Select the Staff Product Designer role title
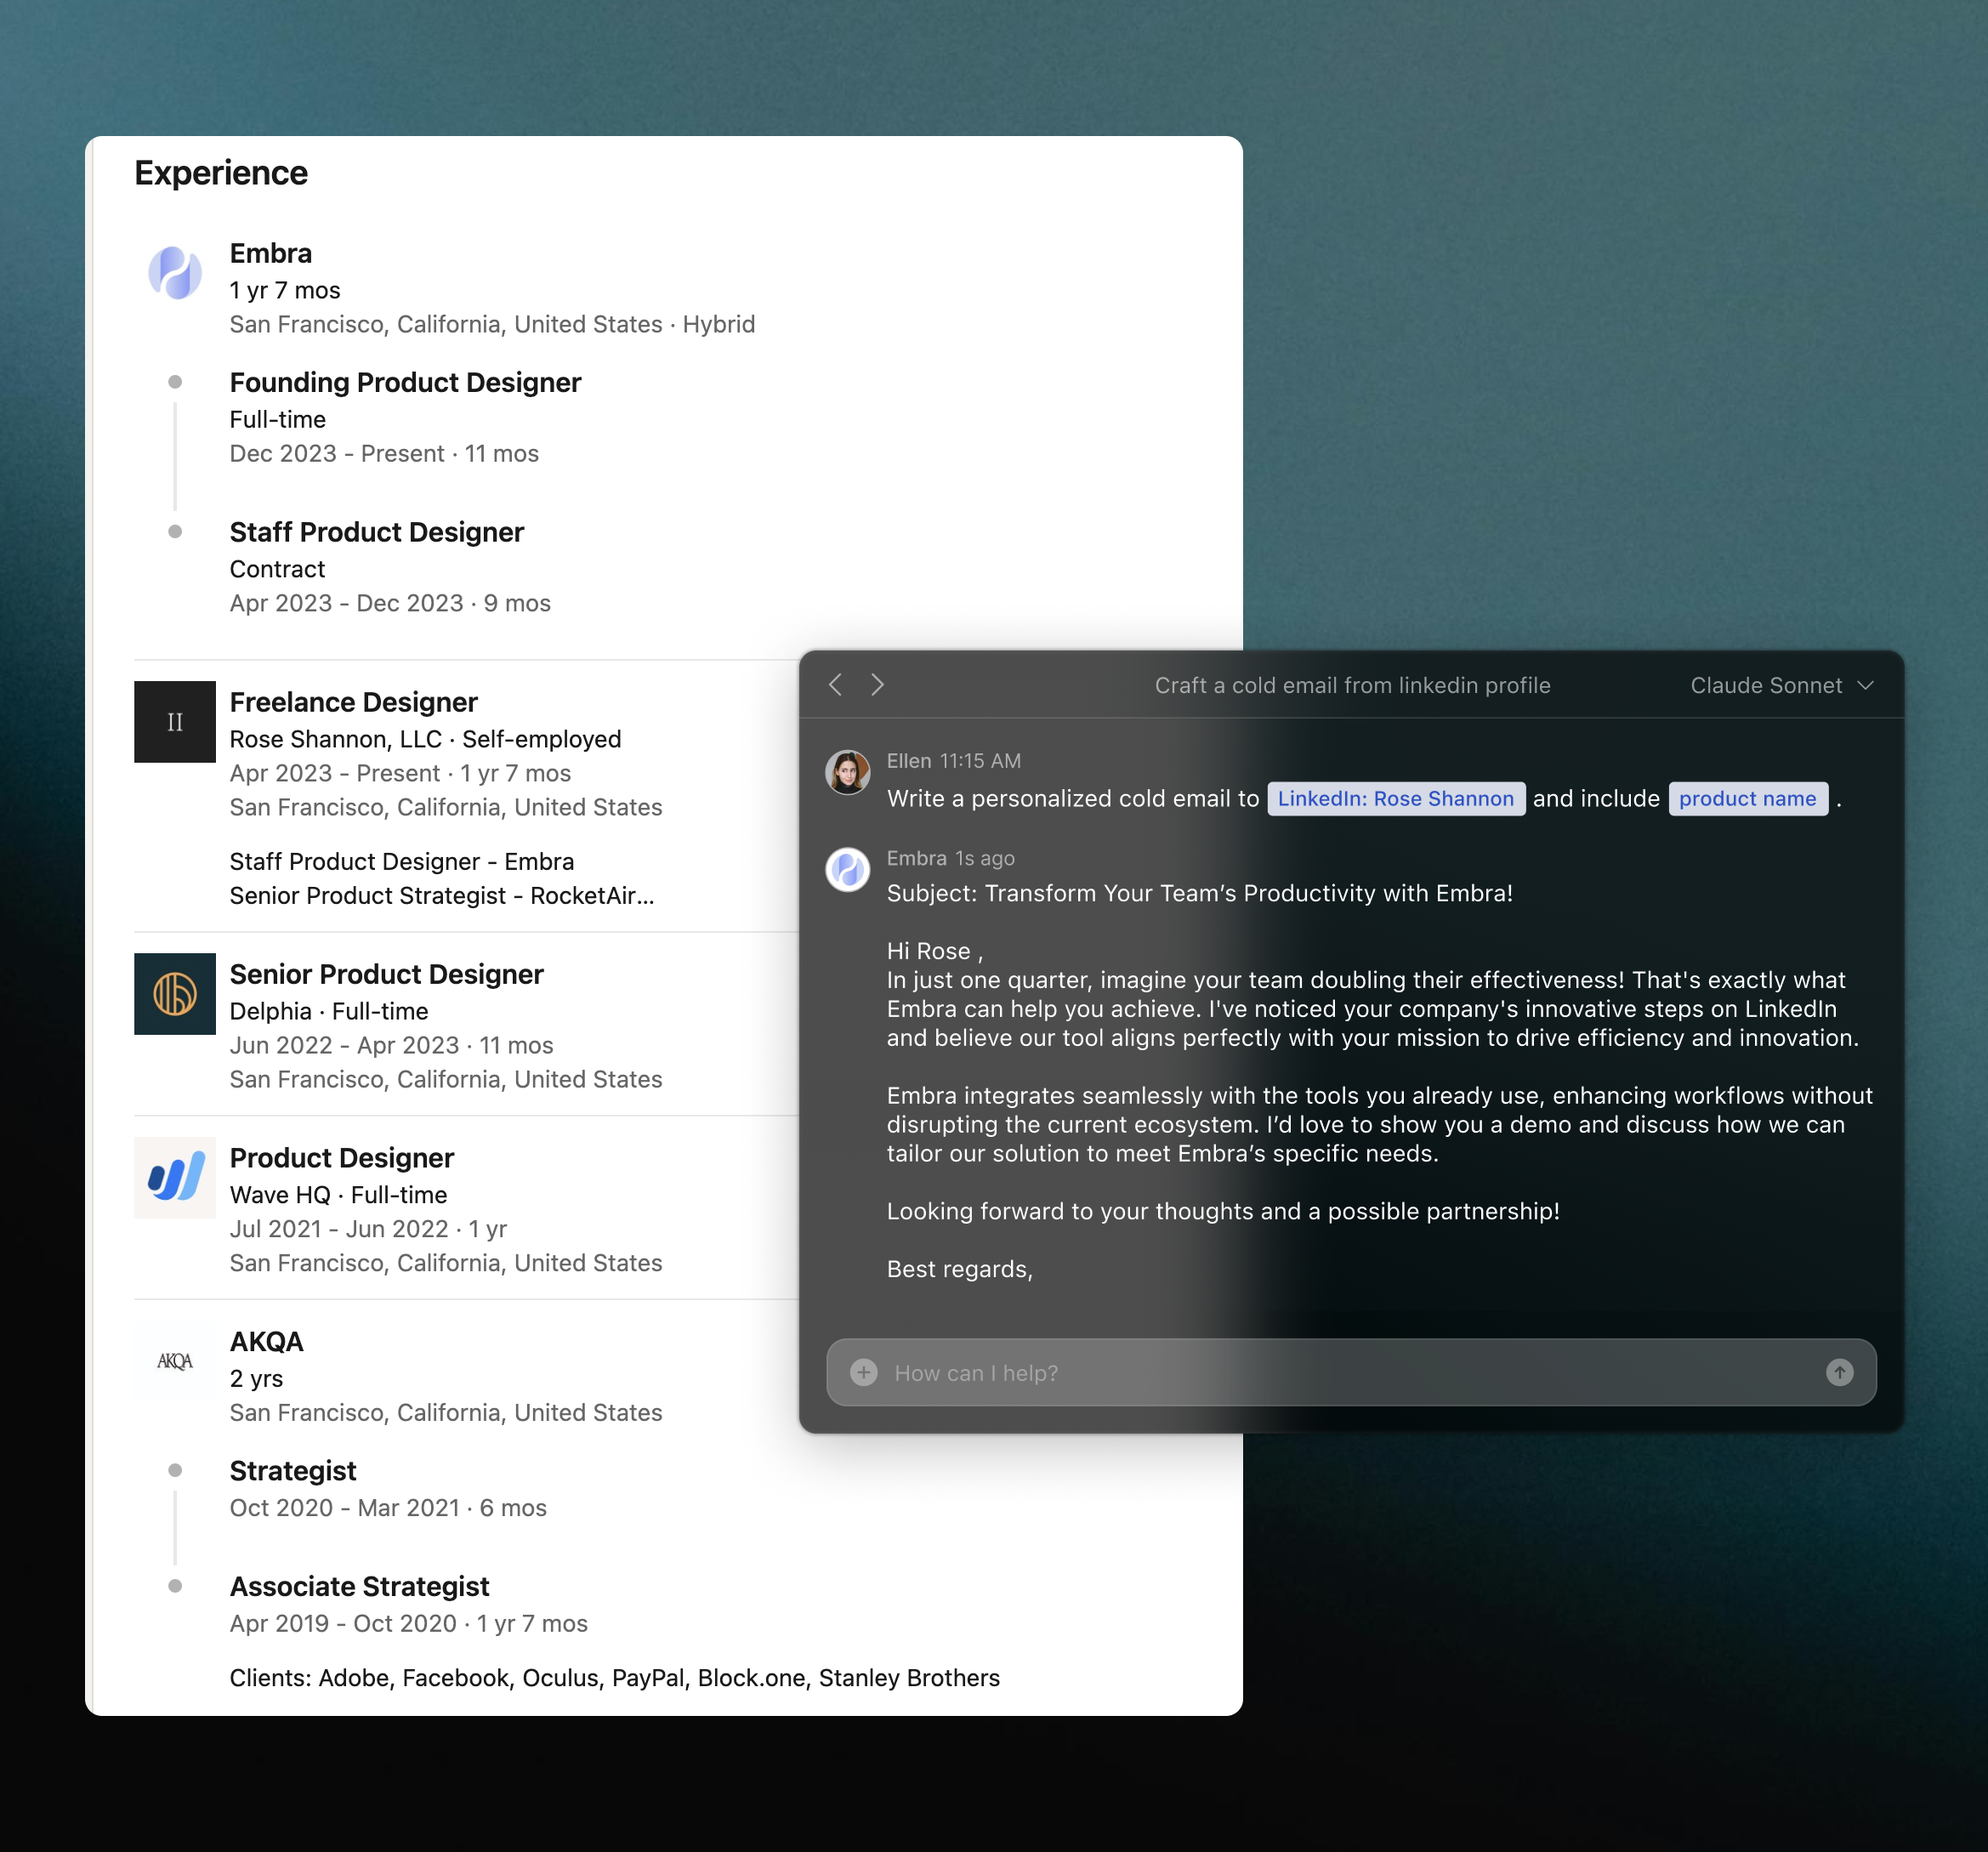This screenshot has height=1852, width=1988. tap(377, 533)
